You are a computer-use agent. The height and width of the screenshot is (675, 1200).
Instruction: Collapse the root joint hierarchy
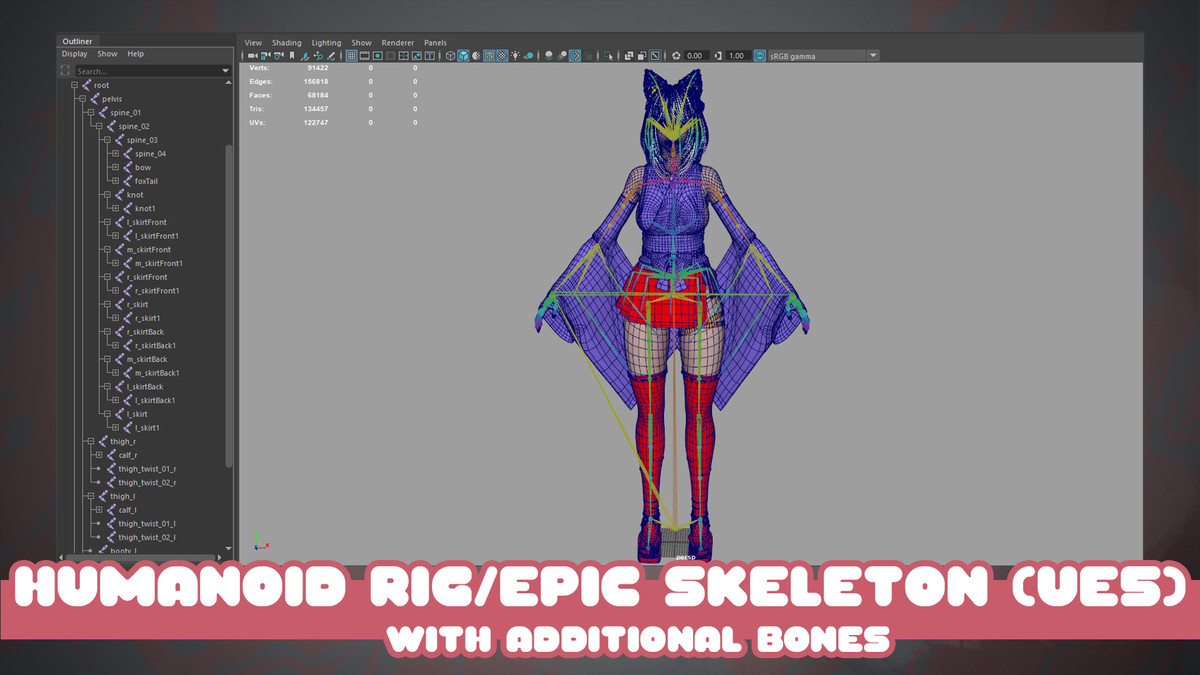coord(74,85)
